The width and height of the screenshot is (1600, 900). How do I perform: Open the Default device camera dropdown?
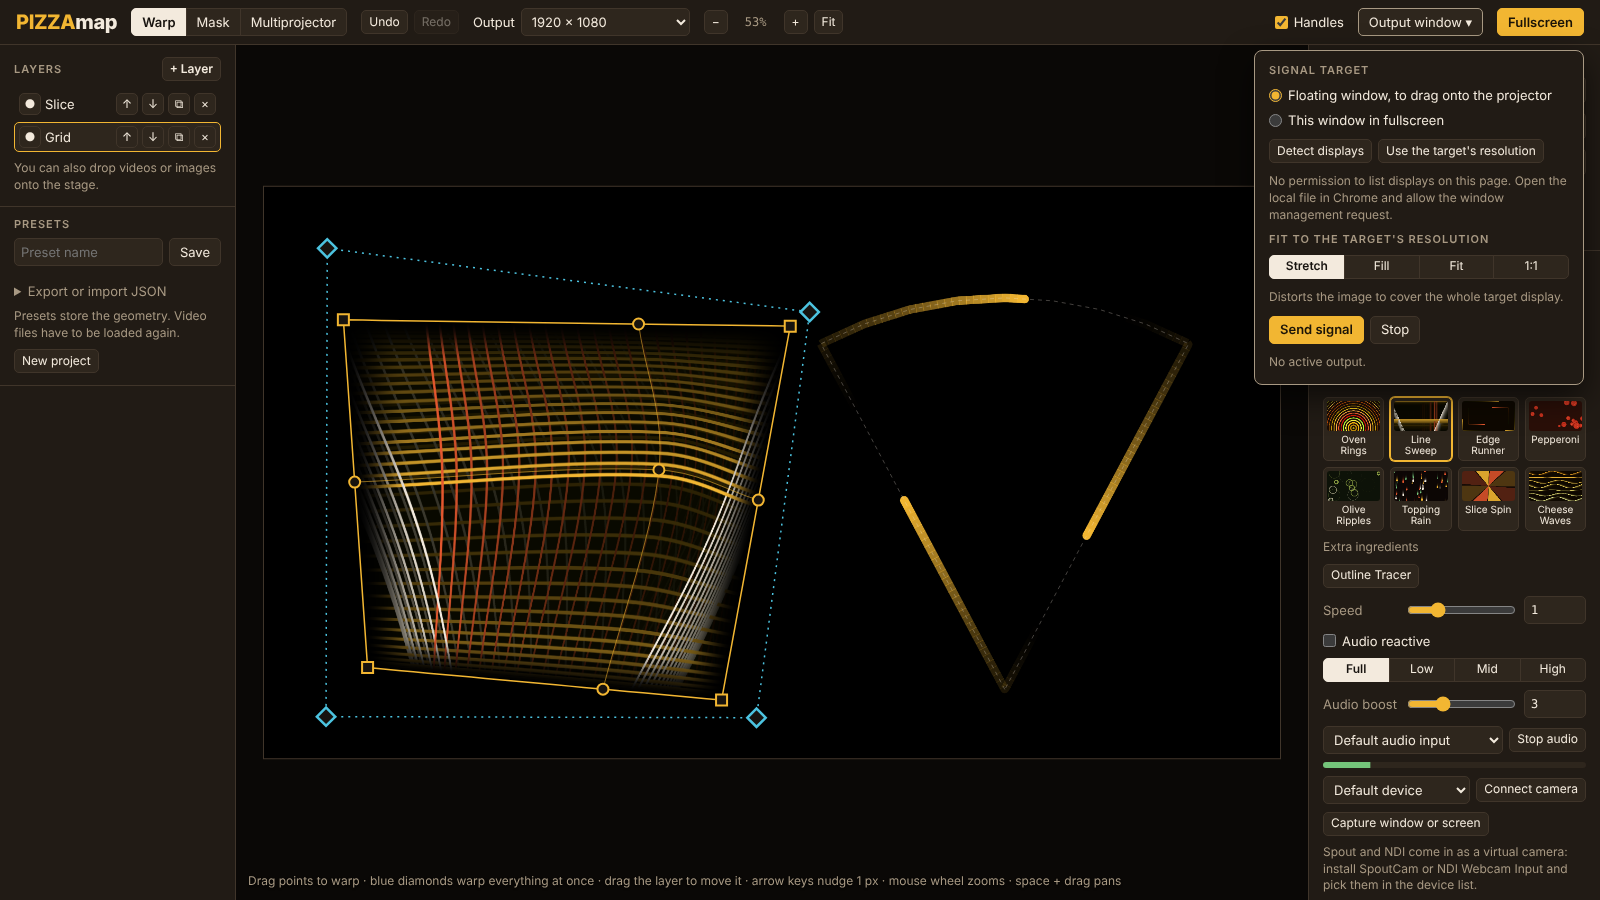[x=1396, y=790]
